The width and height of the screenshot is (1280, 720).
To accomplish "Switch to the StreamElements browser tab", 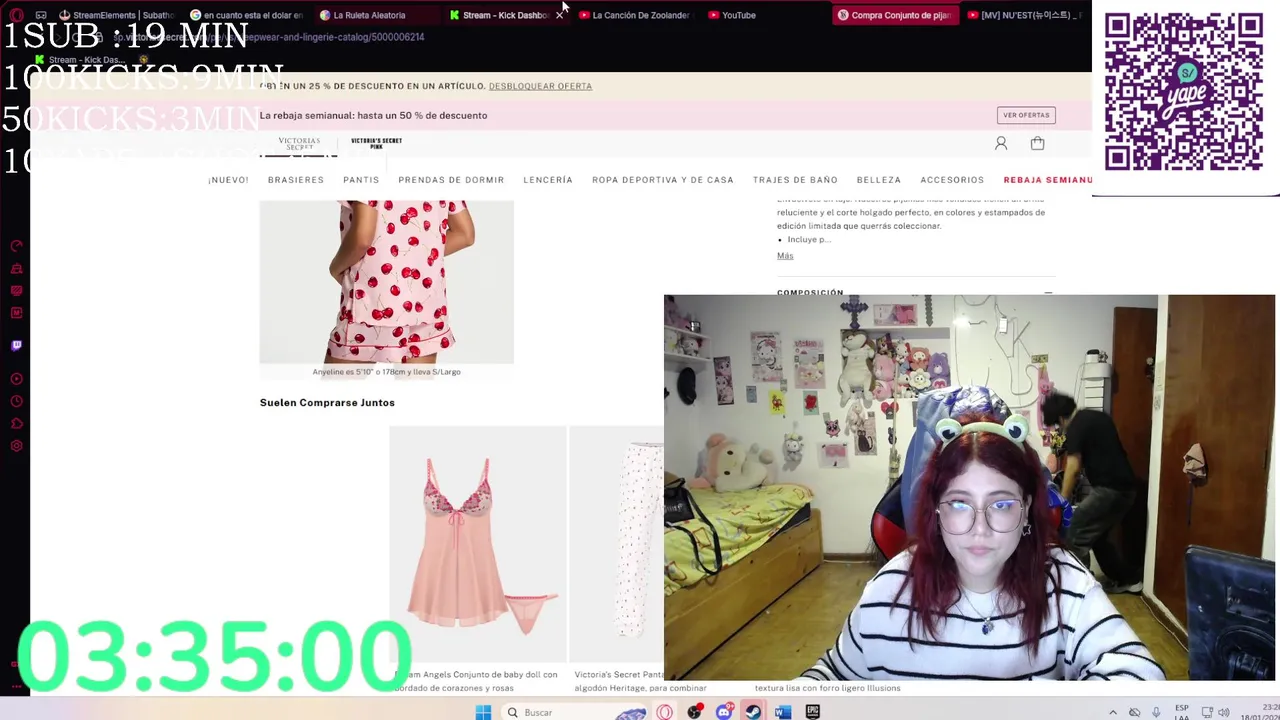I will [116, 15].
